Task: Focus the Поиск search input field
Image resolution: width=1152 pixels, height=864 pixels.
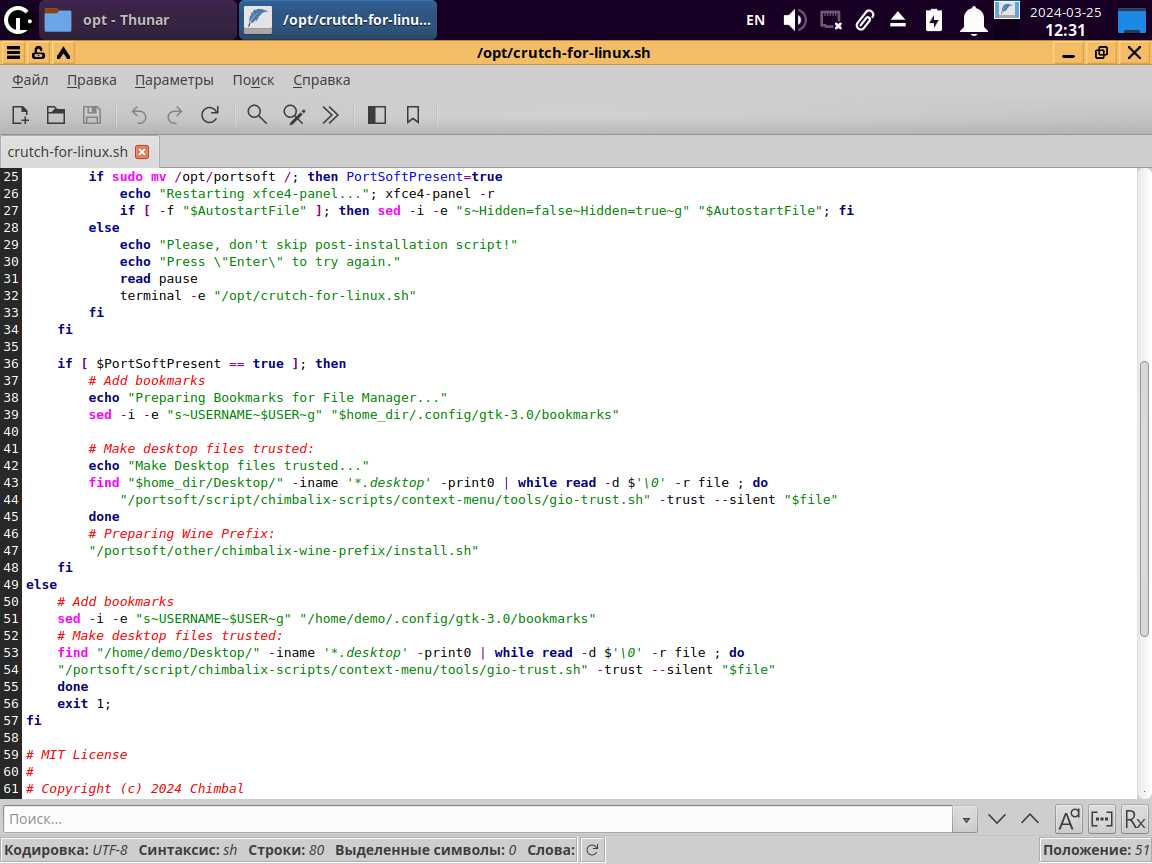Action: pyautogui.click(x=478, y=819)
